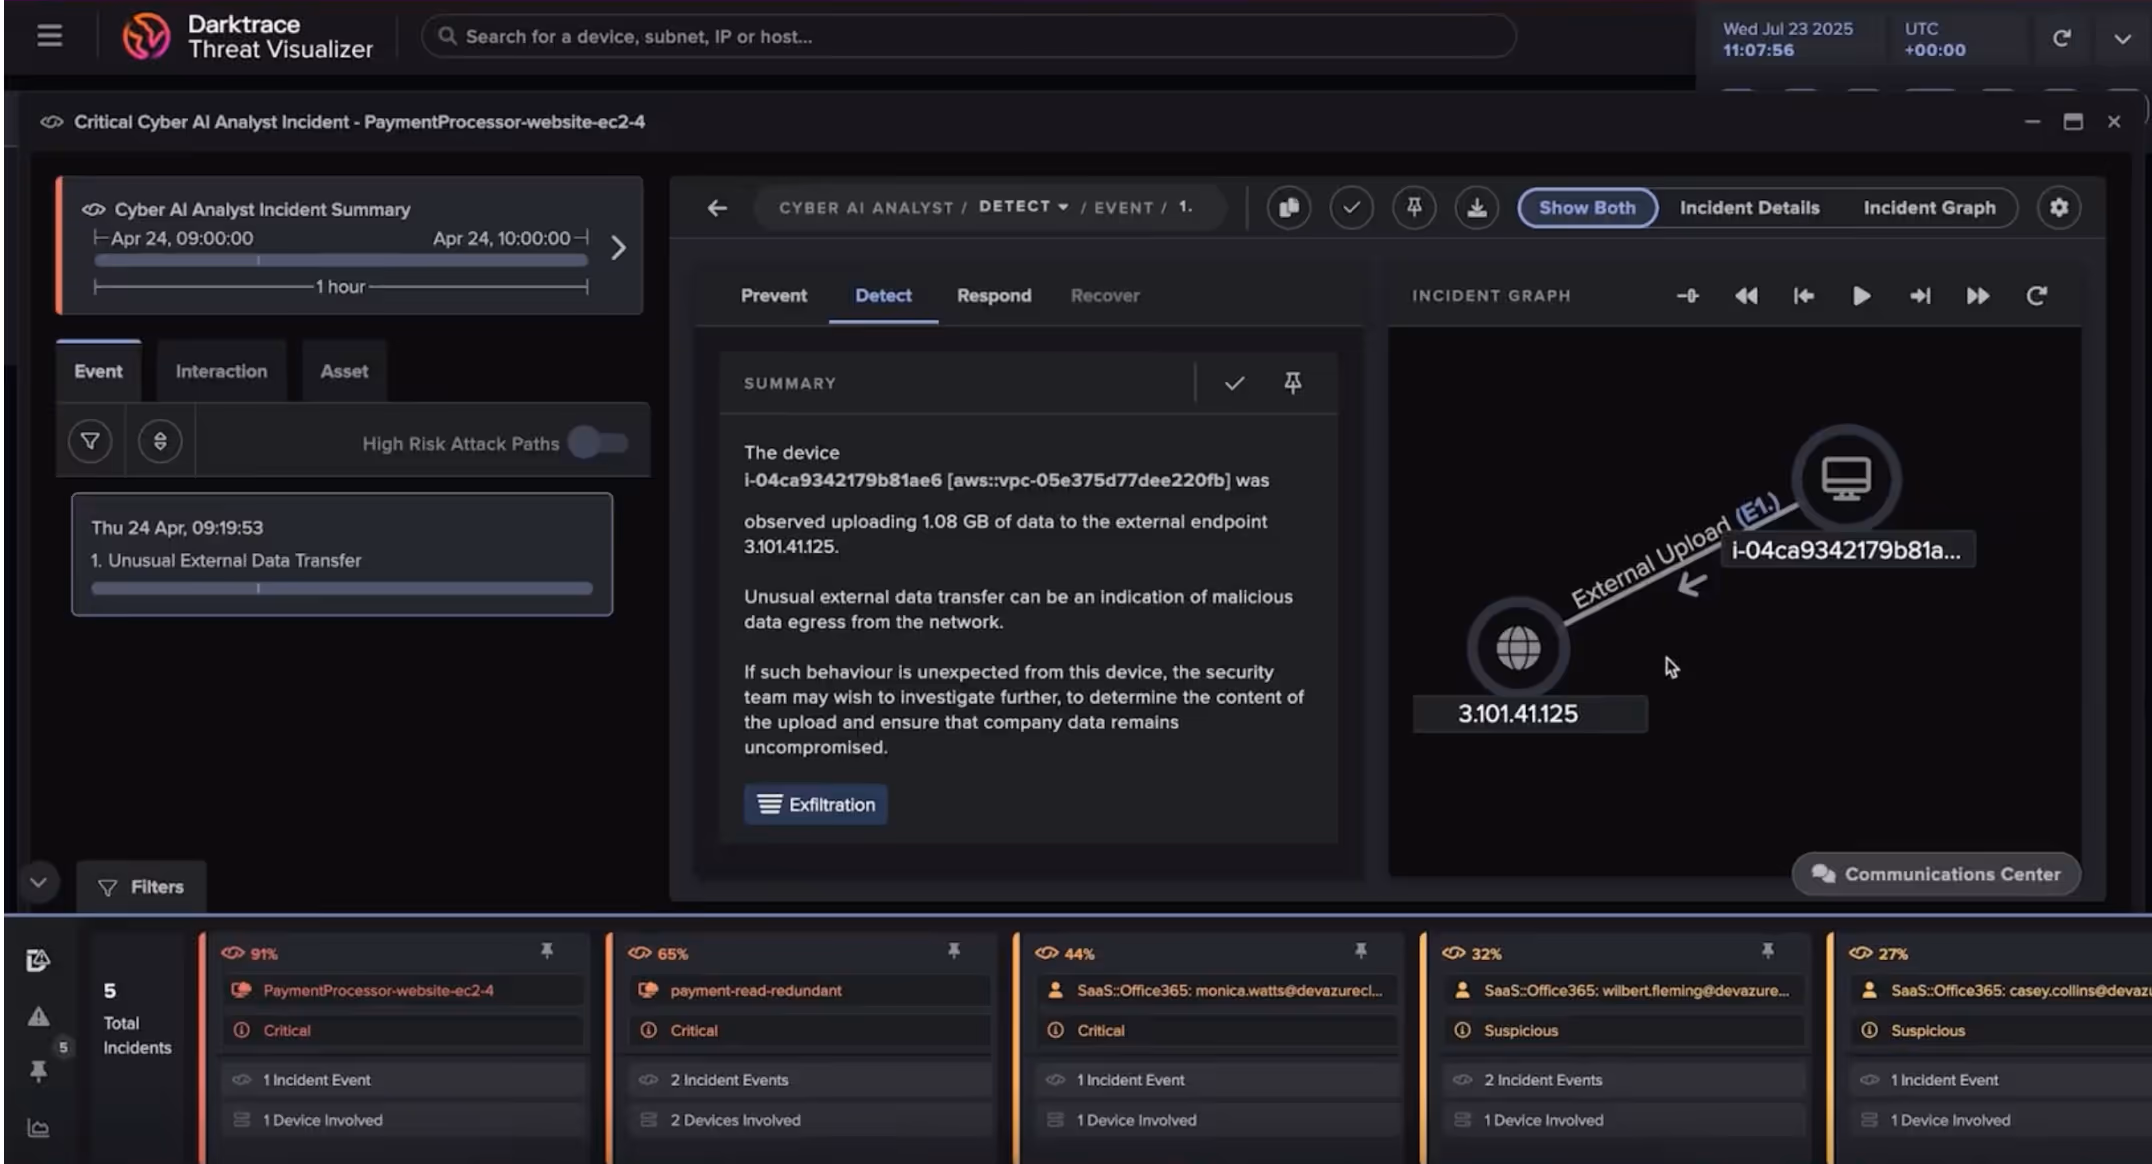Open the Recover tab
The height and width of the screenshot is (1164, 2152).
point(1105,296)
